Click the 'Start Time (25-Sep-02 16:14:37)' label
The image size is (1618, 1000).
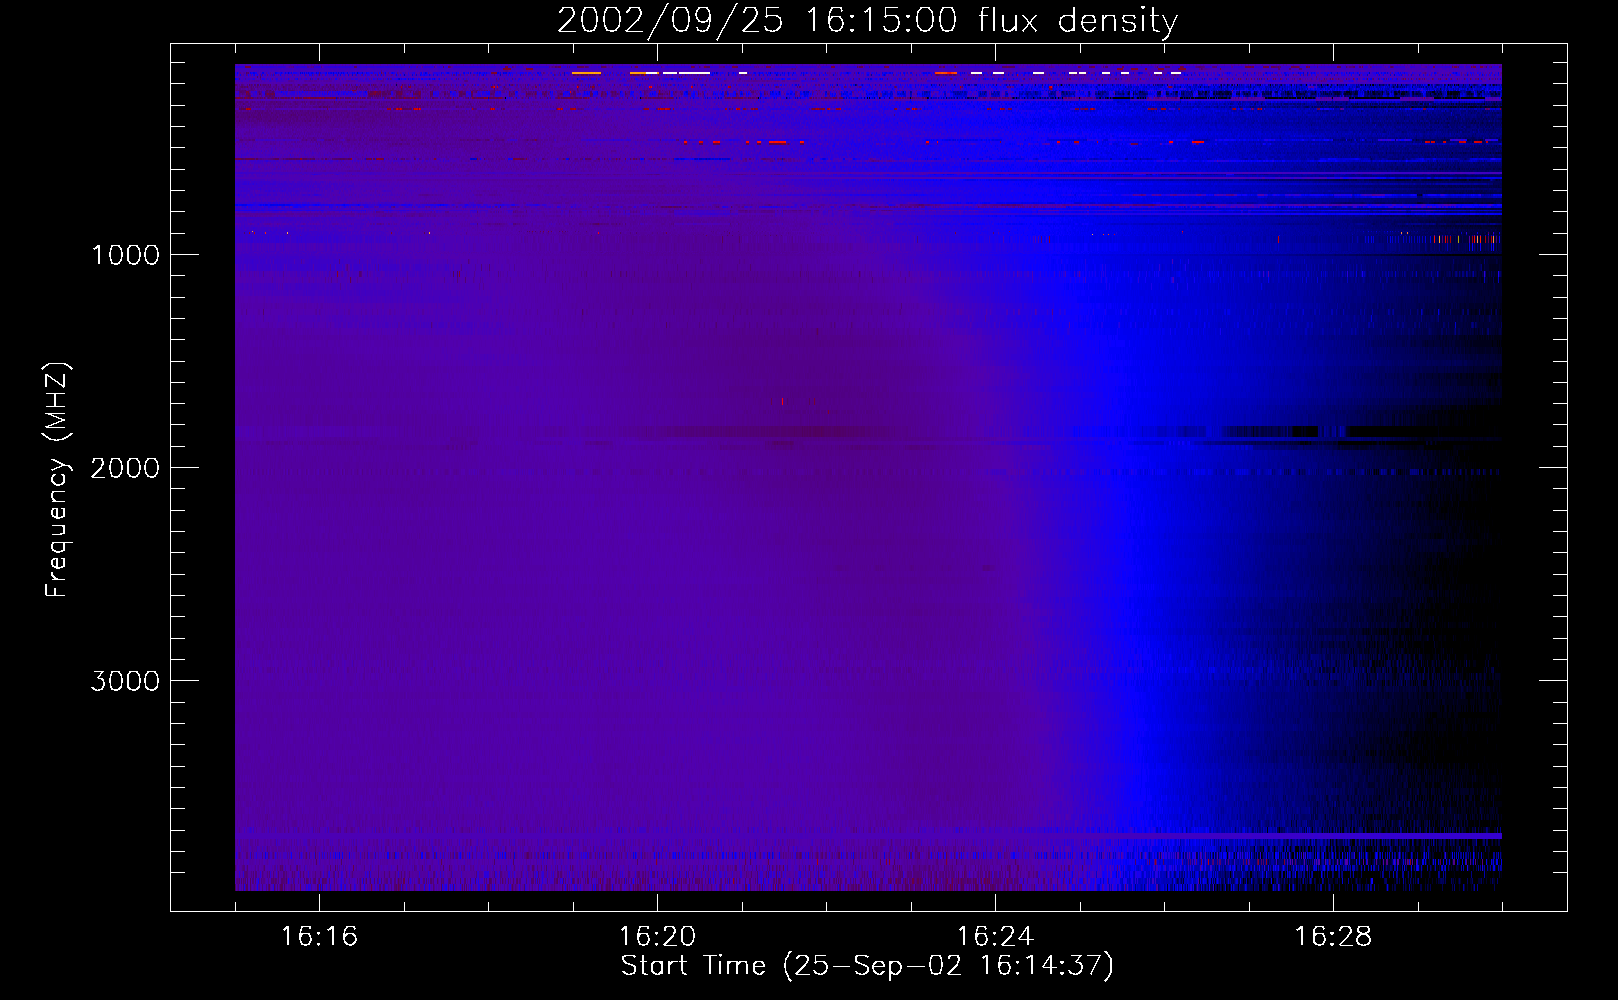click(x=867, y=966)
